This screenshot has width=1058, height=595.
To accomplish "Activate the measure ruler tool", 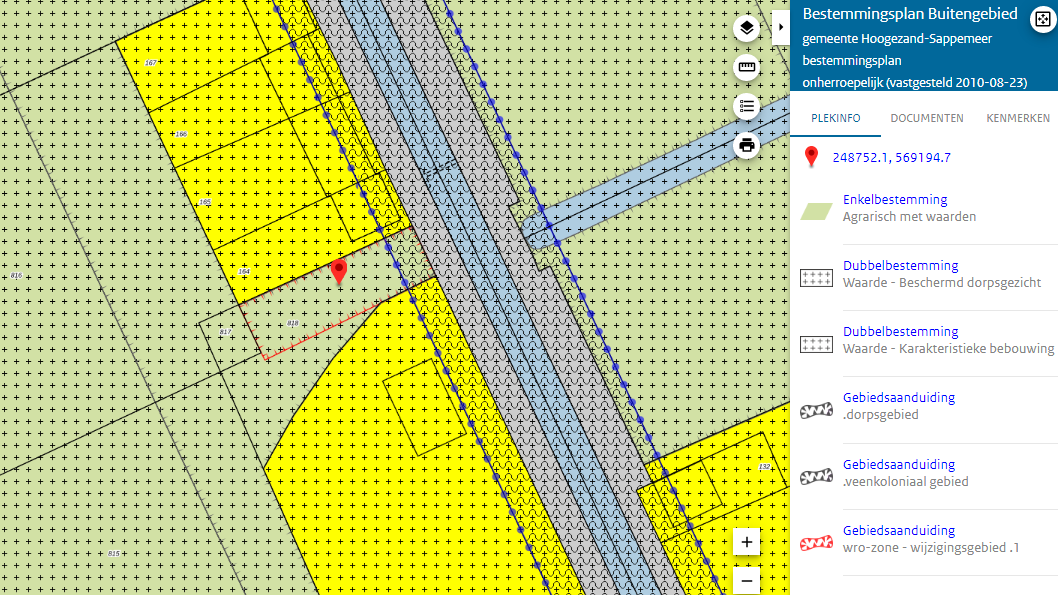I will pyautogui.click(x=746, y=67).
